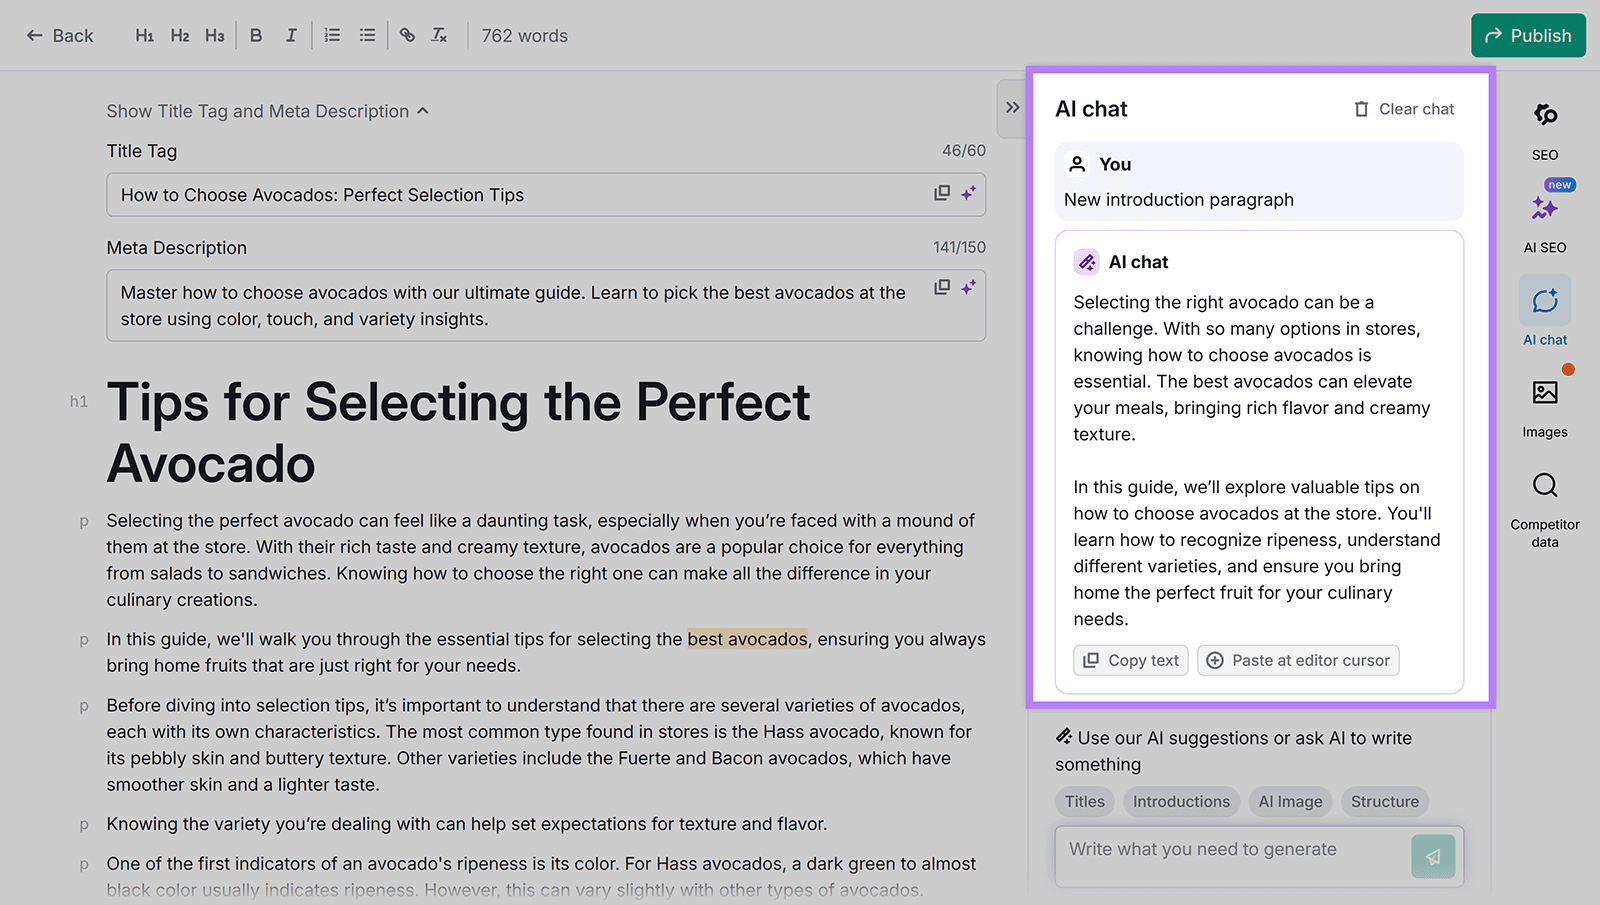Insert a numbered list

pos(332,34)
